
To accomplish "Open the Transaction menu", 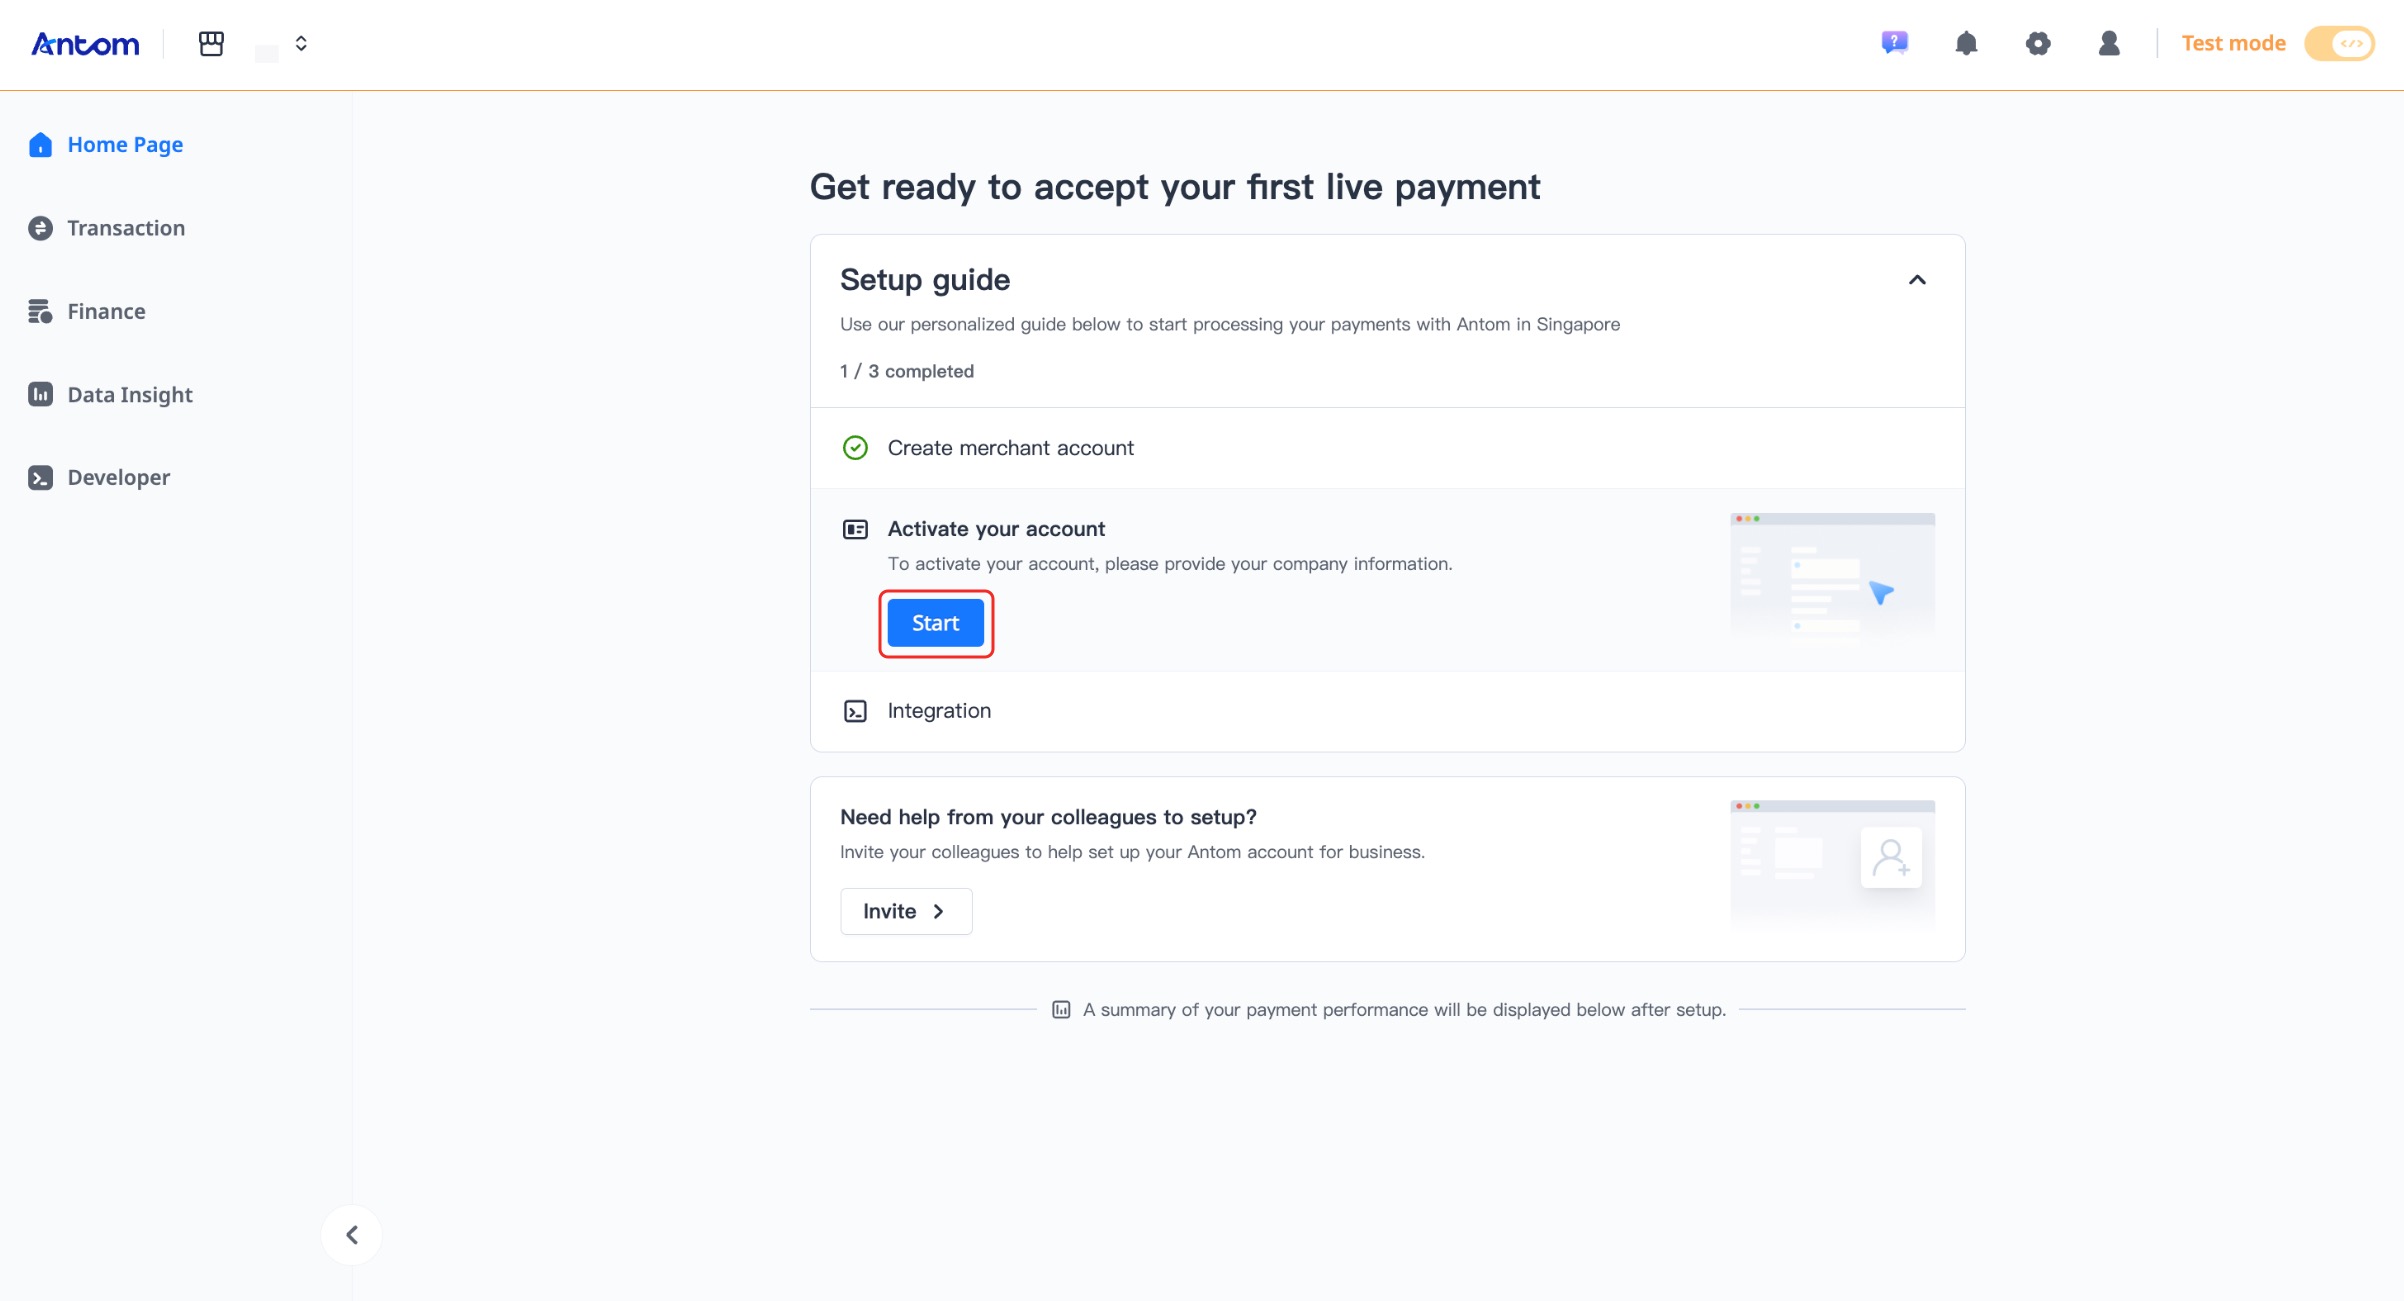I will [126, 228].
